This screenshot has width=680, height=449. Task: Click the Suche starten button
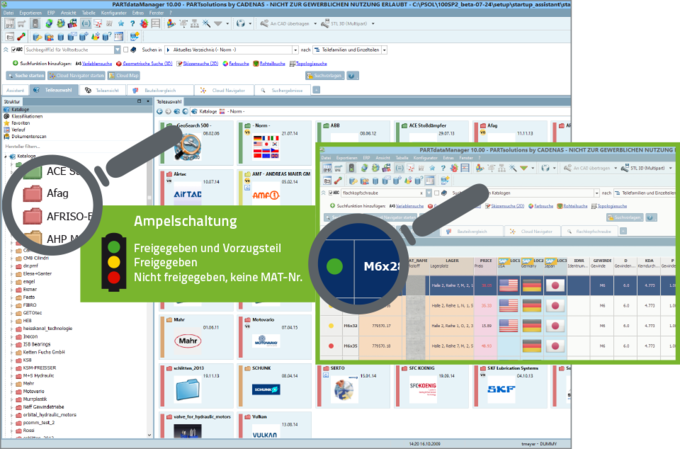click(26, 75)
